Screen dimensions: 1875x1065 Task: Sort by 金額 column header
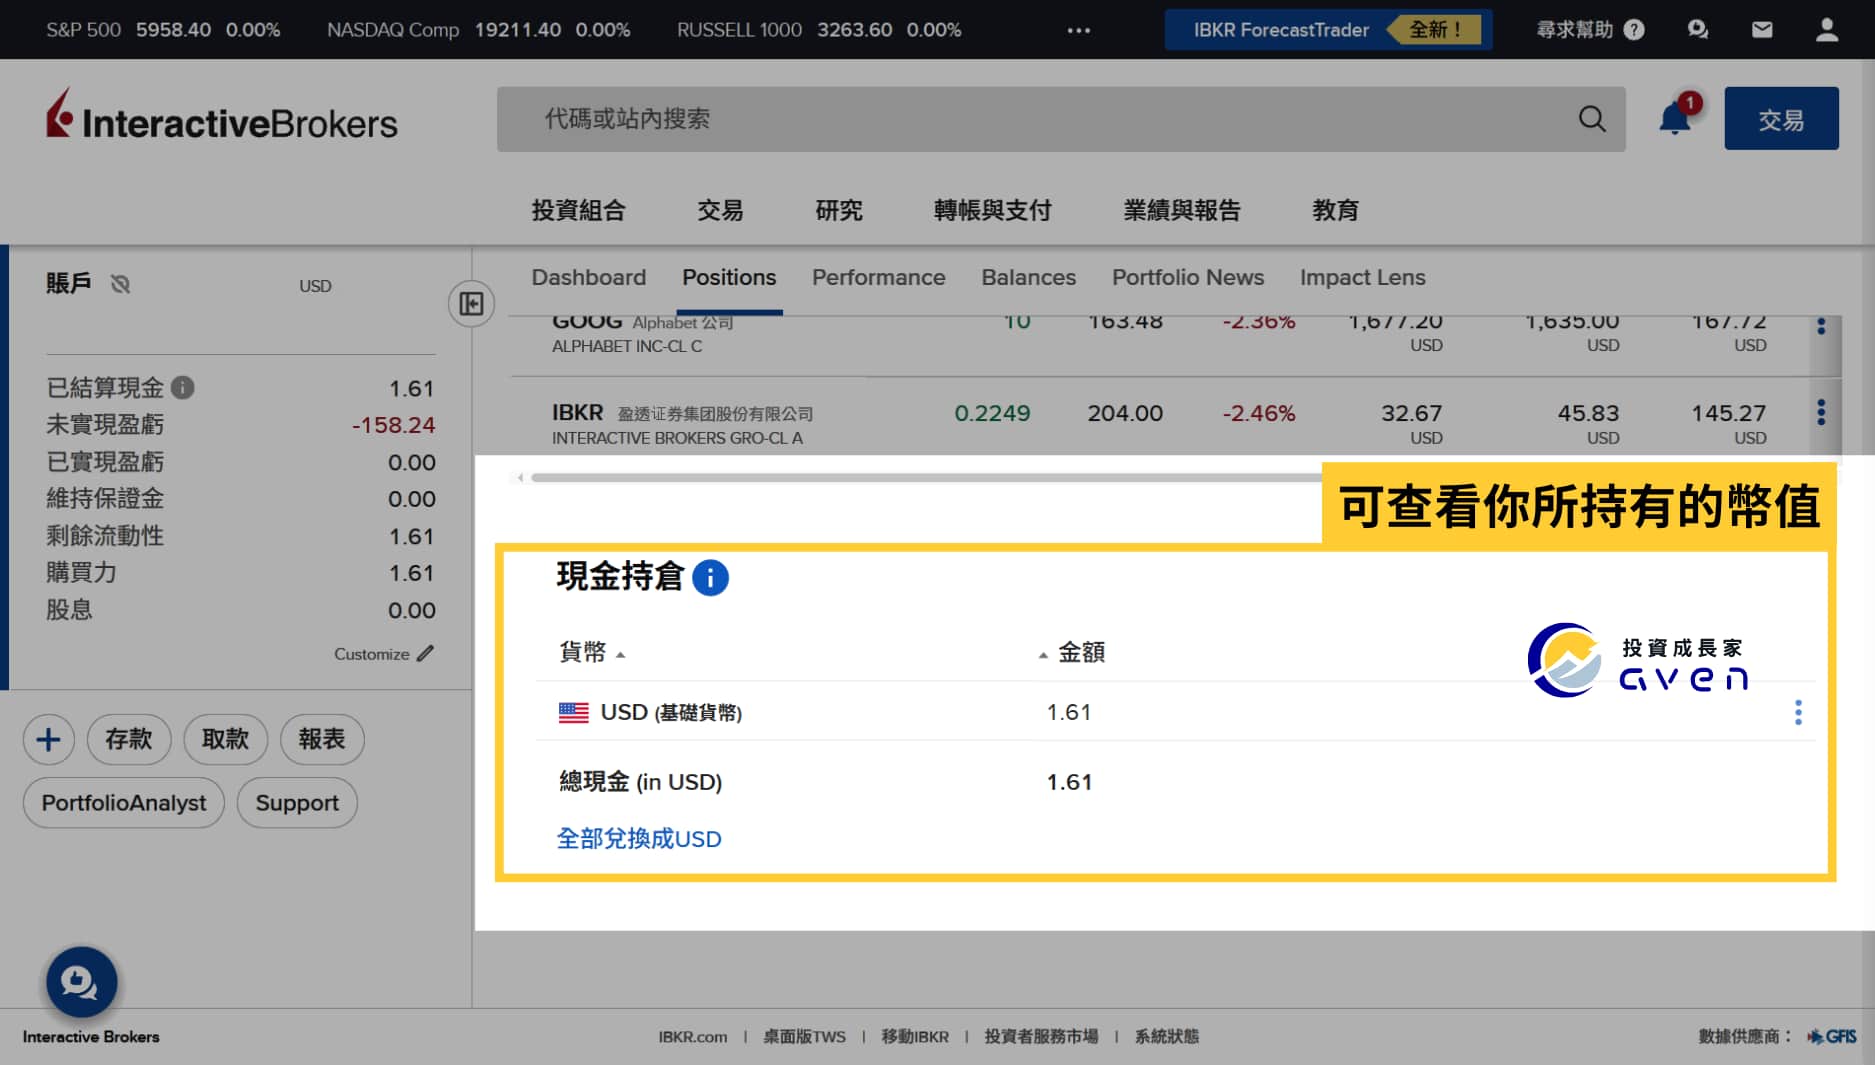1071,652
